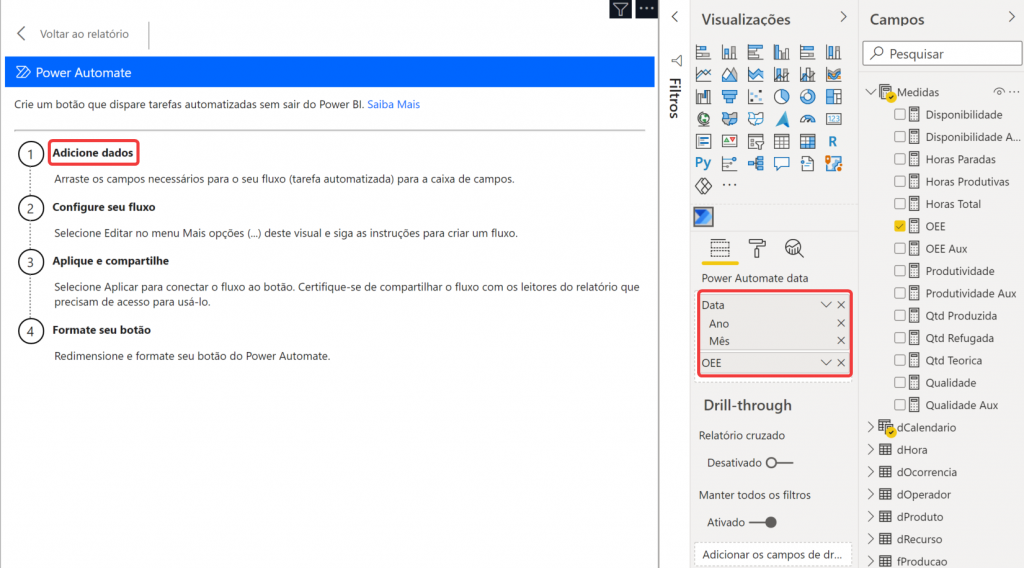The height and width of the screenshot is (568, 1024).
Task: Turn off Manter todos os filtros
Action: click(763, 522)
